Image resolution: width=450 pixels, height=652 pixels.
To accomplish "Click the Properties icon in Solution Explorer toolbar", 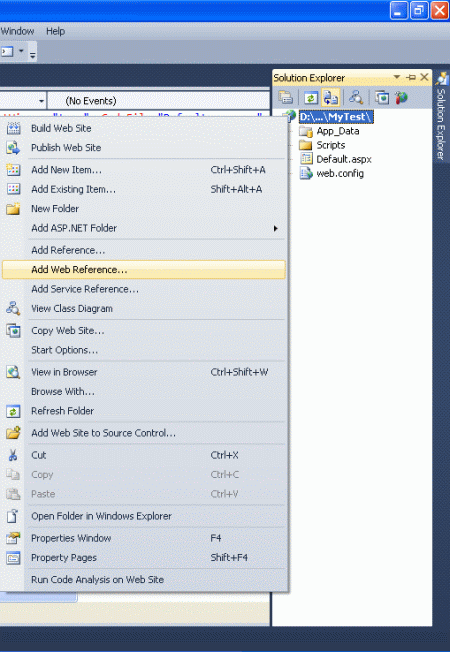I will (286, 98).
